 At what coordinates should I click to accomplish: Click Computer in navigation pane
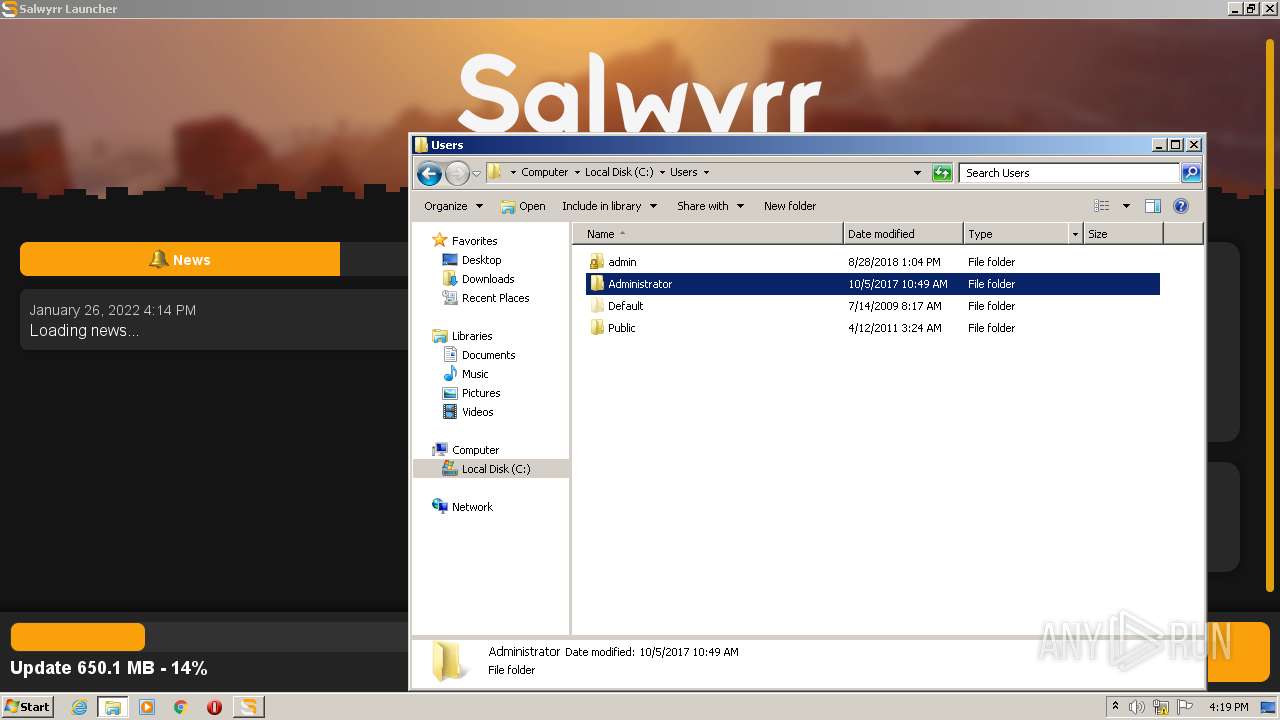475,450
